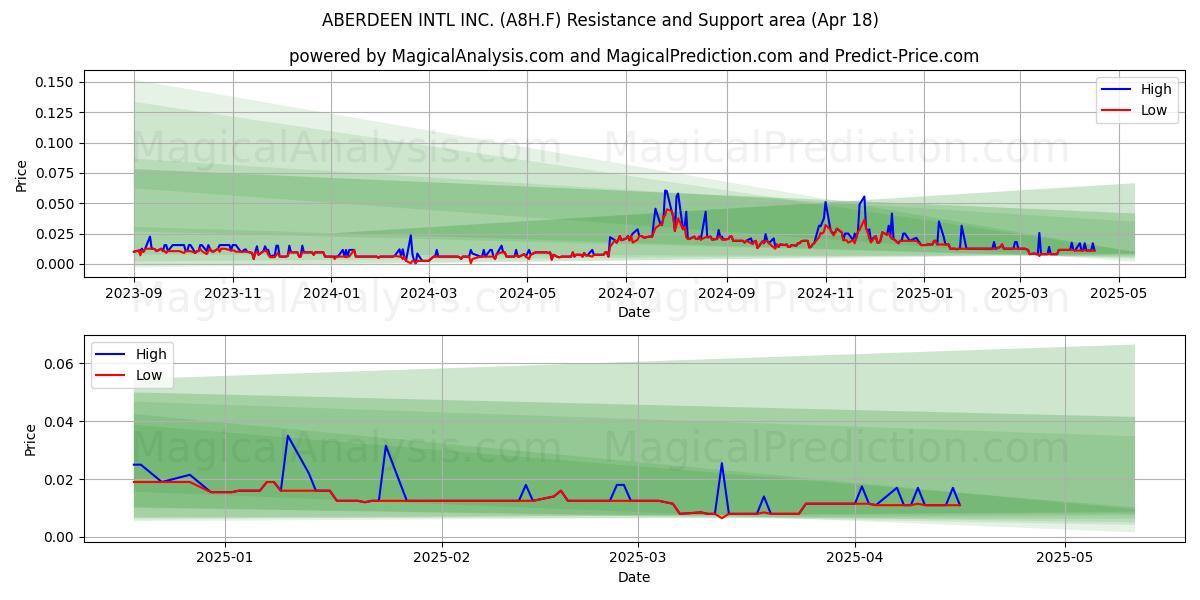The width and height of the screenshot is (1200, 600).
Task: Click the 2025-05 date label on bottom chart axis
Action: [1065, 557]
